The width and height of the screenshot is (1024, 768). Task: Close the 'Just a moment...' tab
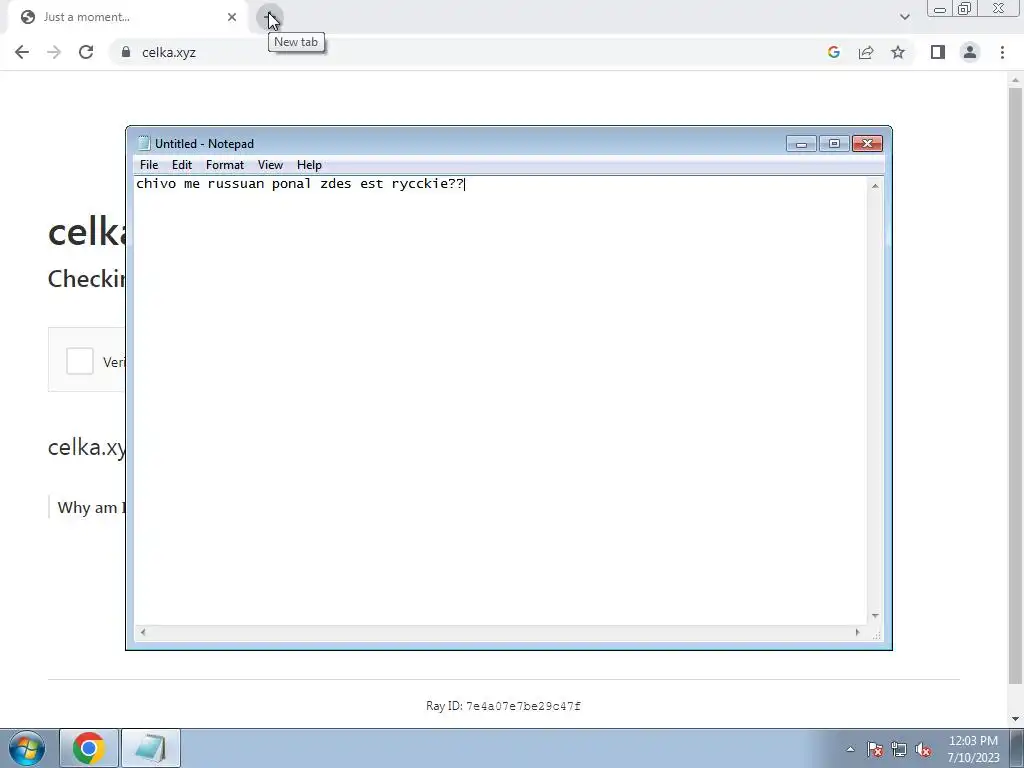click(x=232, y=17)
